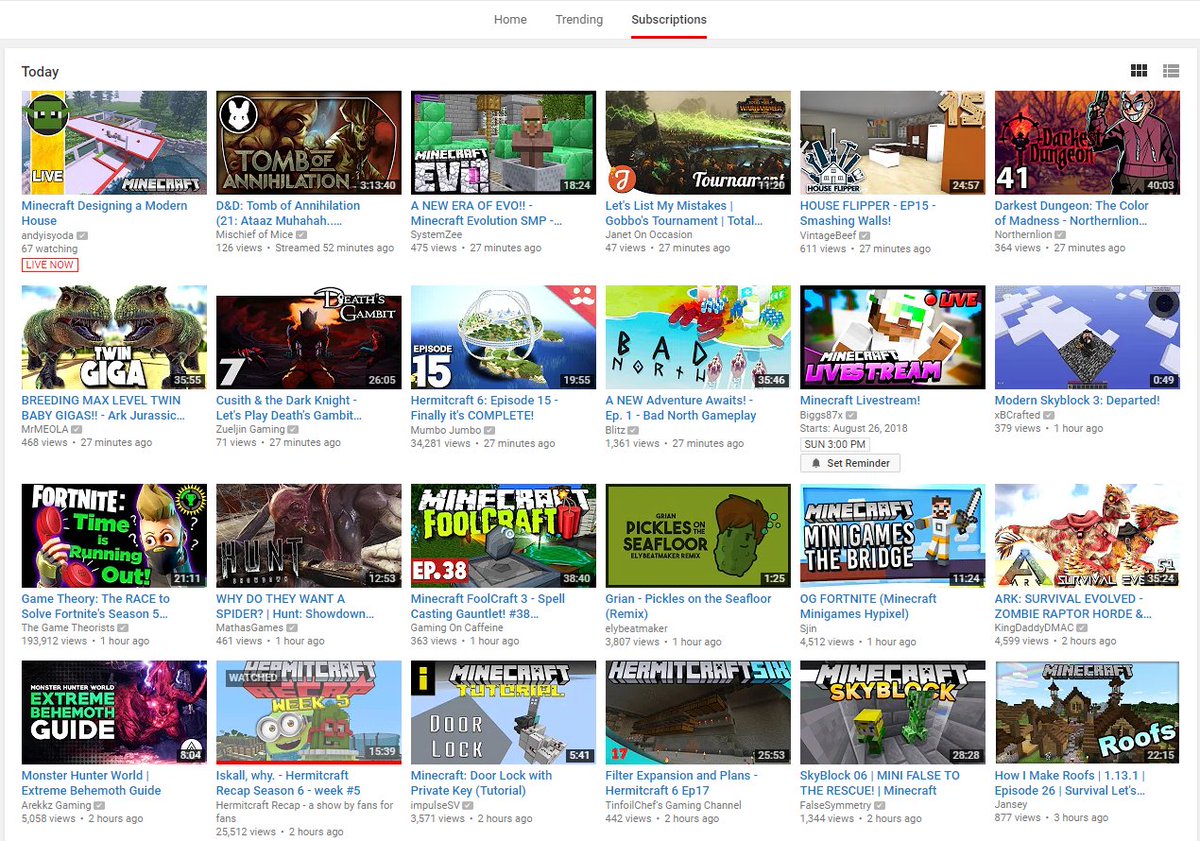Click Set Reminder for Minecraft Livestream

(850, 463)
